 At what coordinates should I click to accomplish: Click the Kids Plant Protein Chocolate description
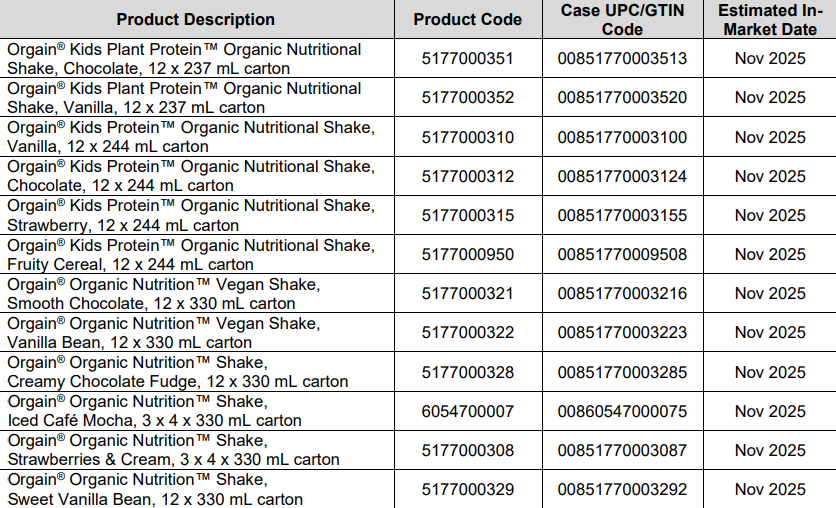click(184, 58)
